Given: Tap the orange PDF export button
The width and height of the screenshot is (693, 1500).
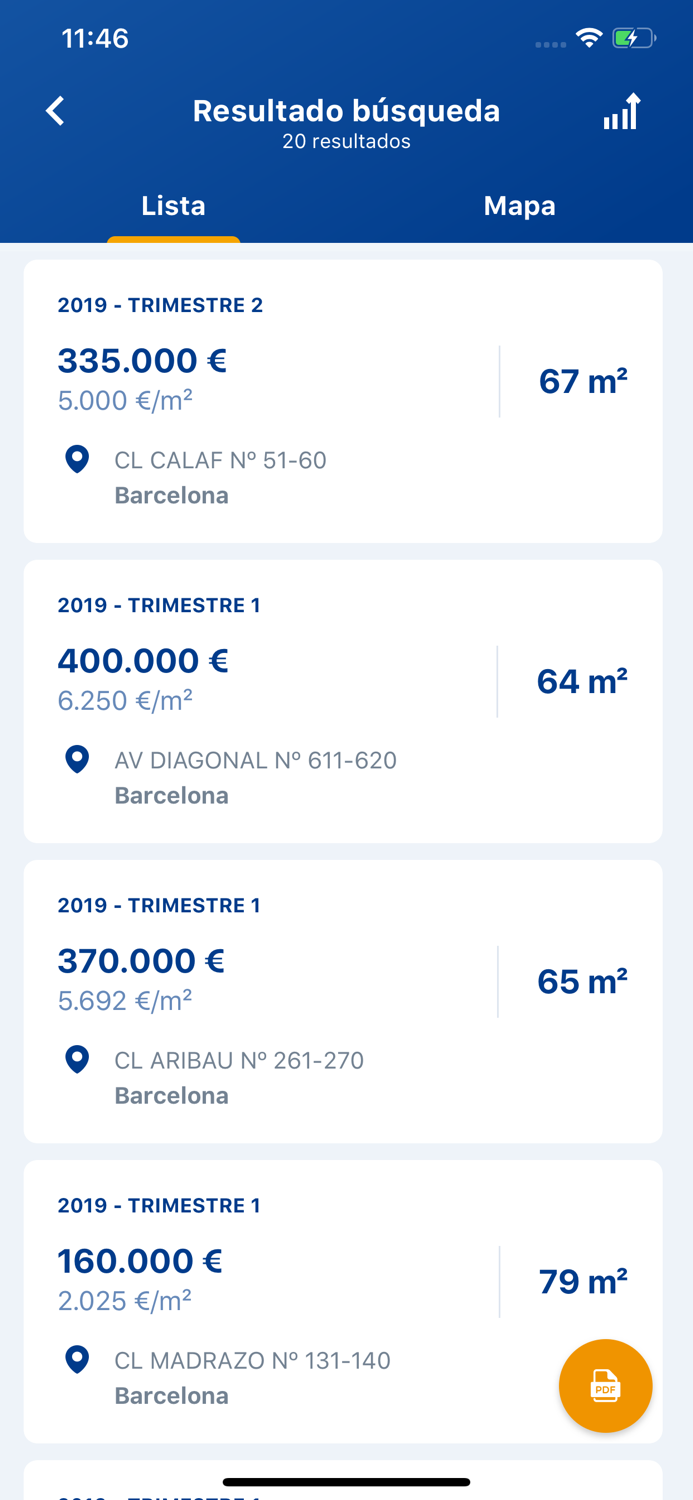Looking at the screenshot, I should pos(605,1386).
